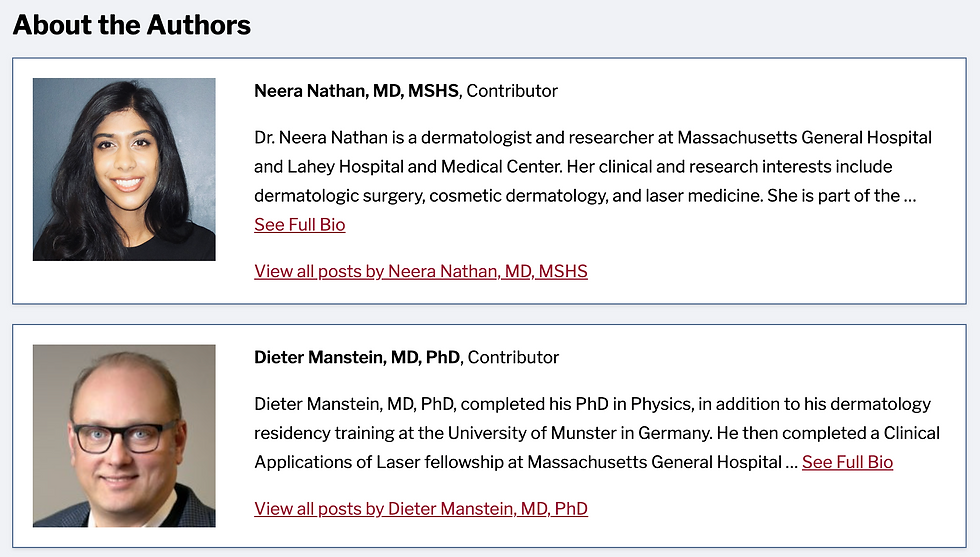
Task: View all posts by Dieter Manstein, MD, PhD
Action: [421, 509]
